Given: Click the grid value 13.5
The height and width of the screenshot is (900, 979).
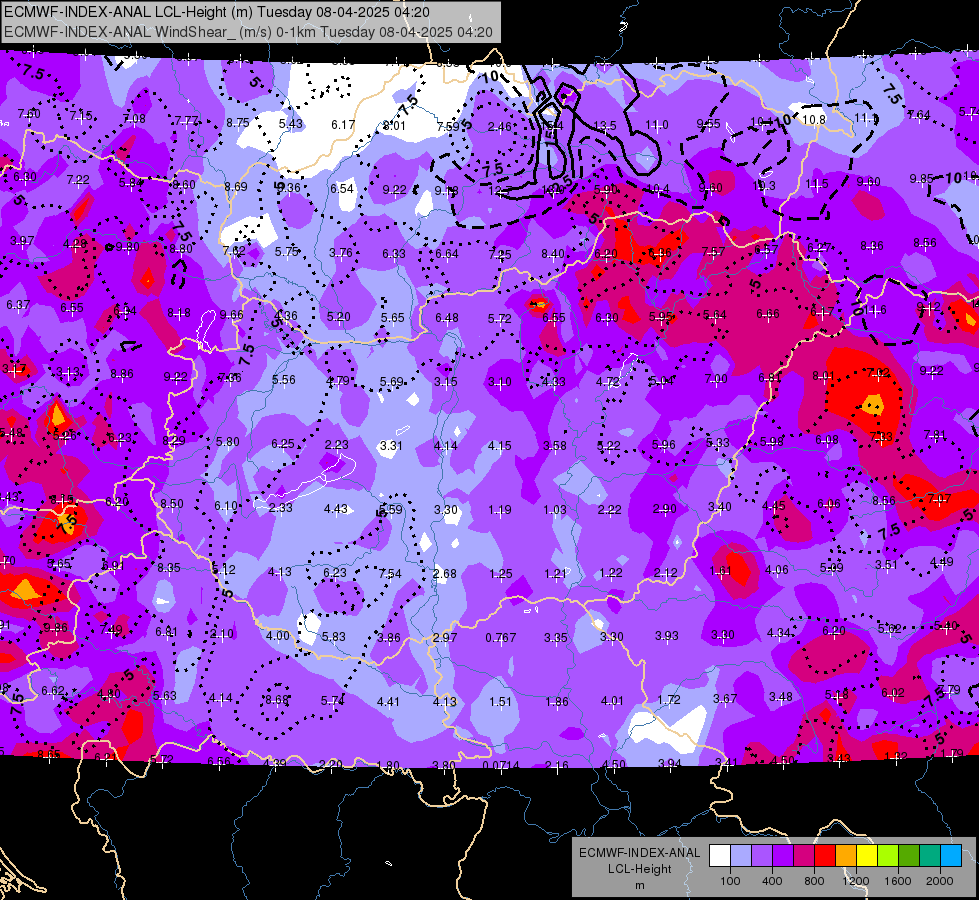Looking at the screenshot, I should coord(604,126).
